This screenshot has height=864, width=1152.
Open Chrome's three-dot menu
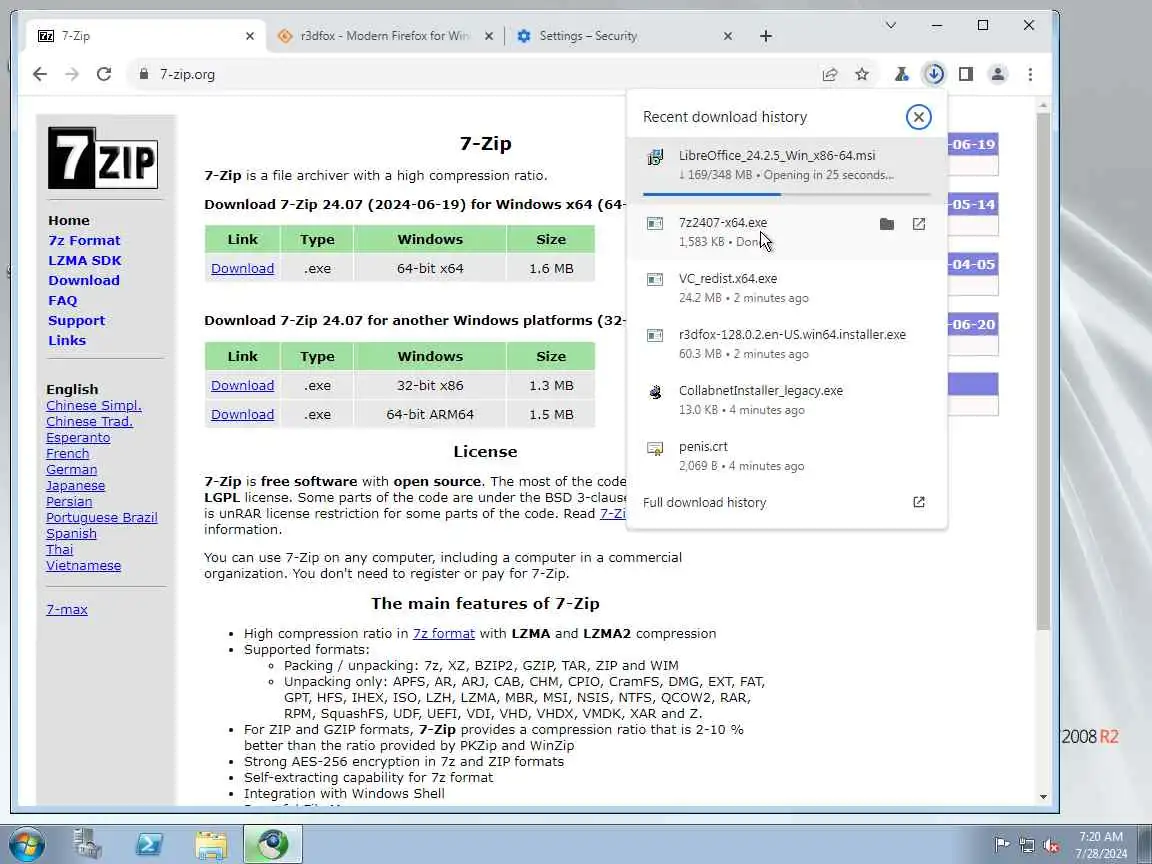pos(1030,74)
